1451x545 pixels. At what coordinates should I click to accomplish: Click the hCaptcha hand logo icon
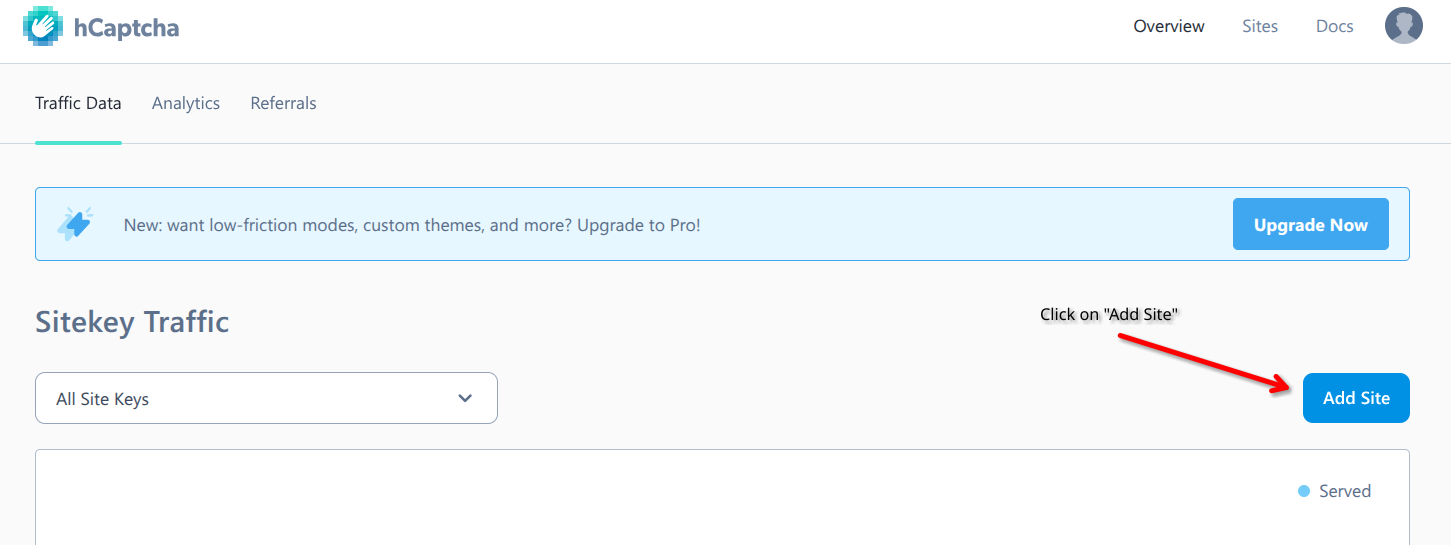[x=42, y=27]
